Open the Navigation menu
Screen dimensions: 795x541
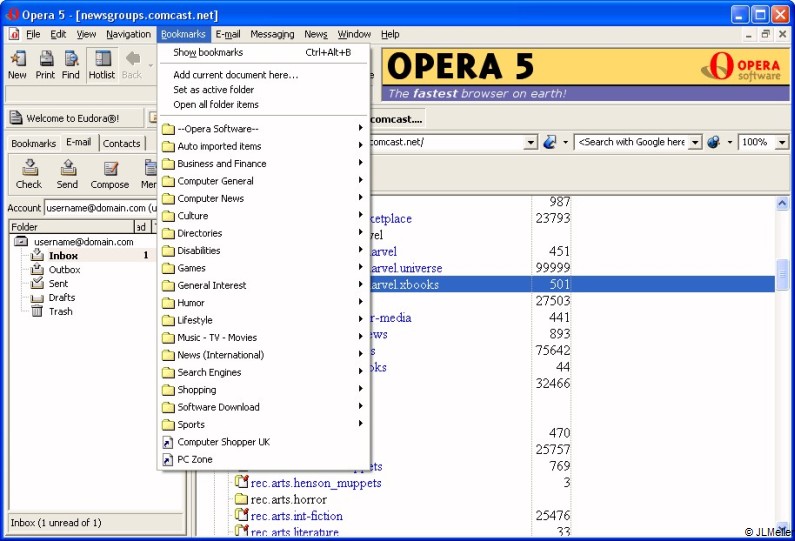[128, 34]
